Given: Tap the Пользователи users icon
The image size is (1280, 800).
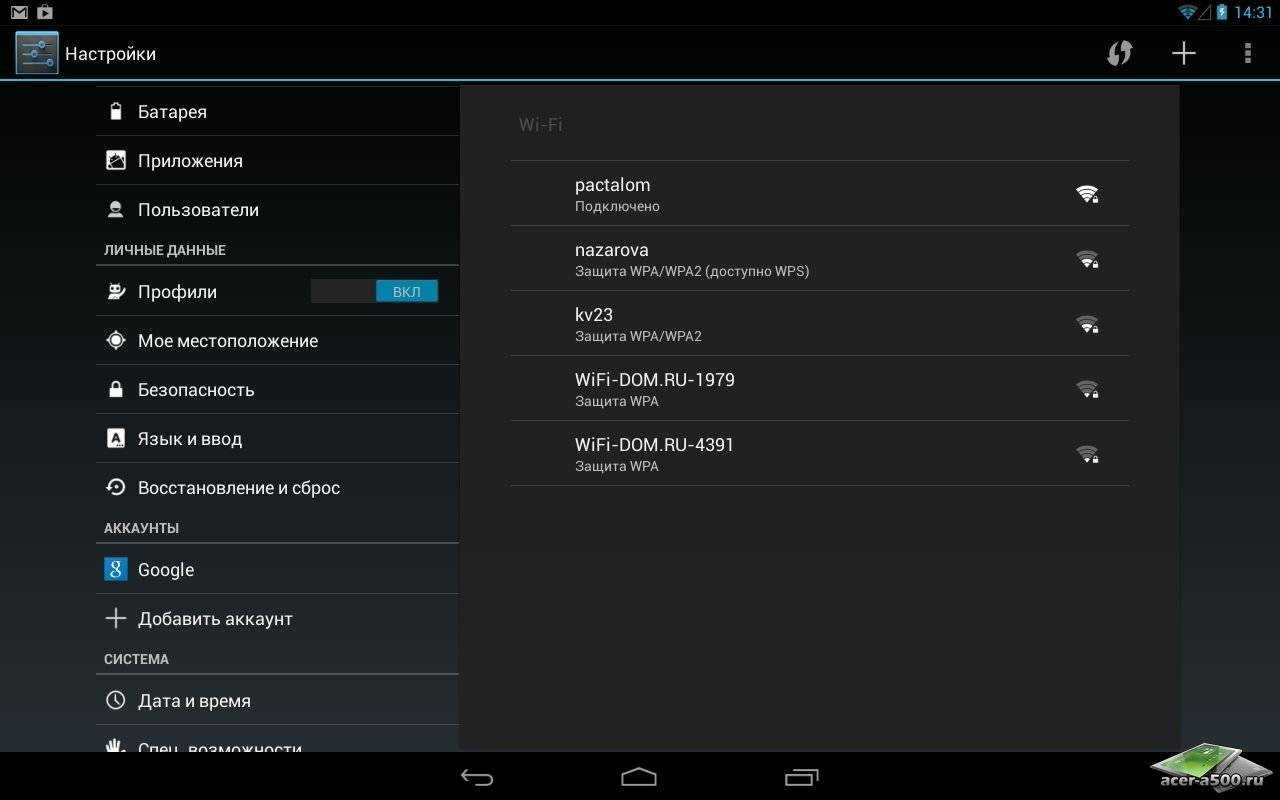Looking at the screenshot, I should point(116,209).
